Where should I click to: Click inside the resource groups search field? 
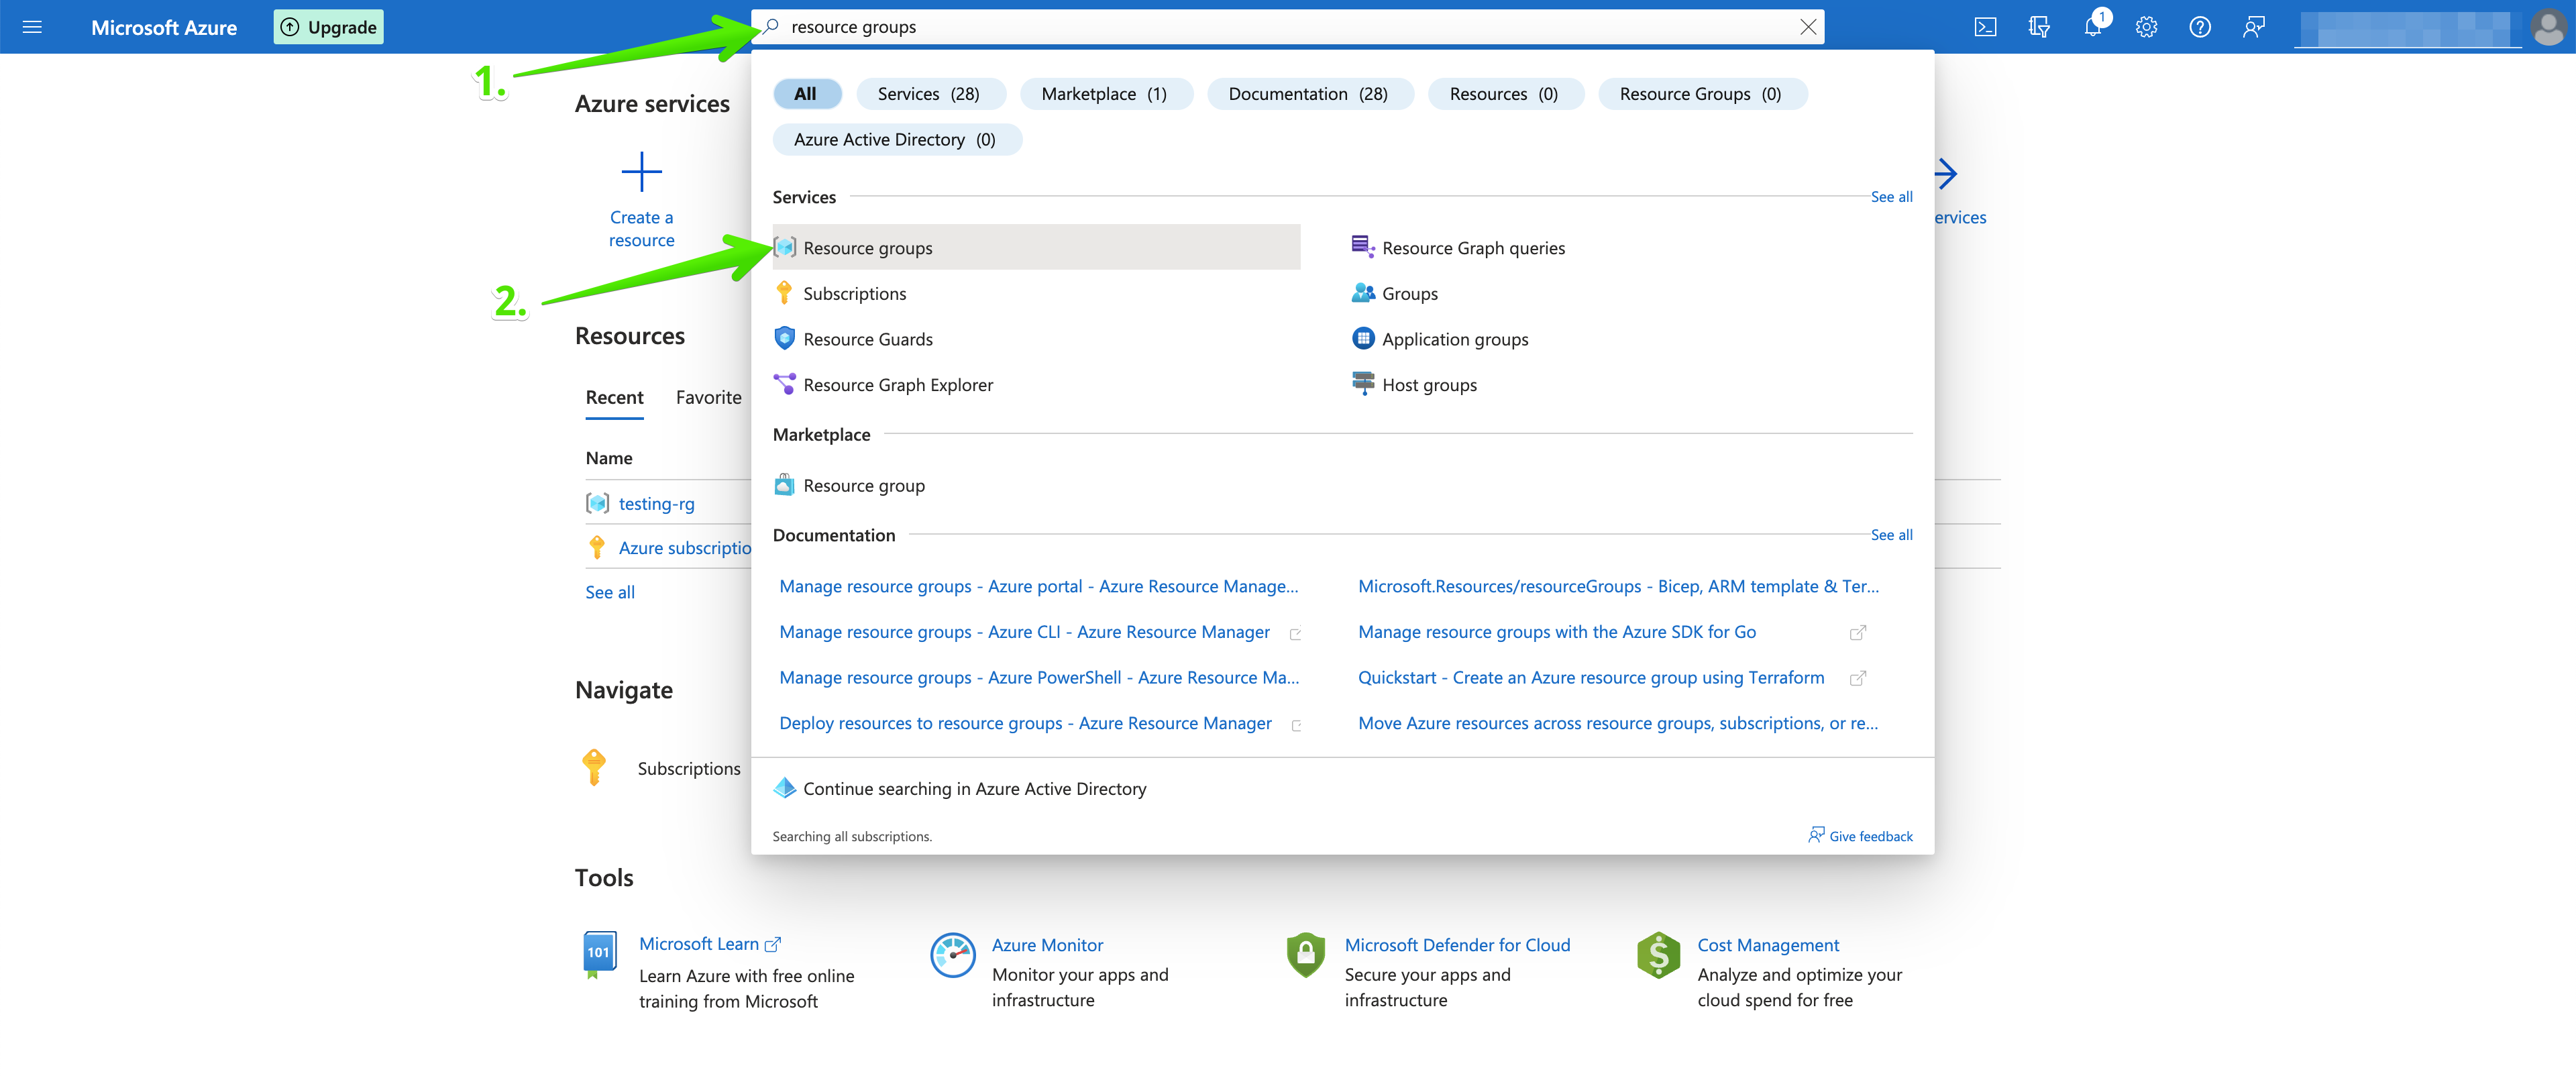coord(1287,27)
